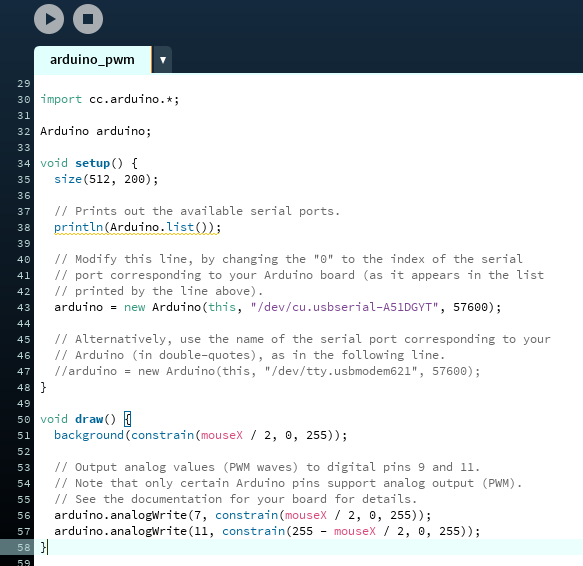Stop the running sketch
583x566 pixels.
[88, 19]
